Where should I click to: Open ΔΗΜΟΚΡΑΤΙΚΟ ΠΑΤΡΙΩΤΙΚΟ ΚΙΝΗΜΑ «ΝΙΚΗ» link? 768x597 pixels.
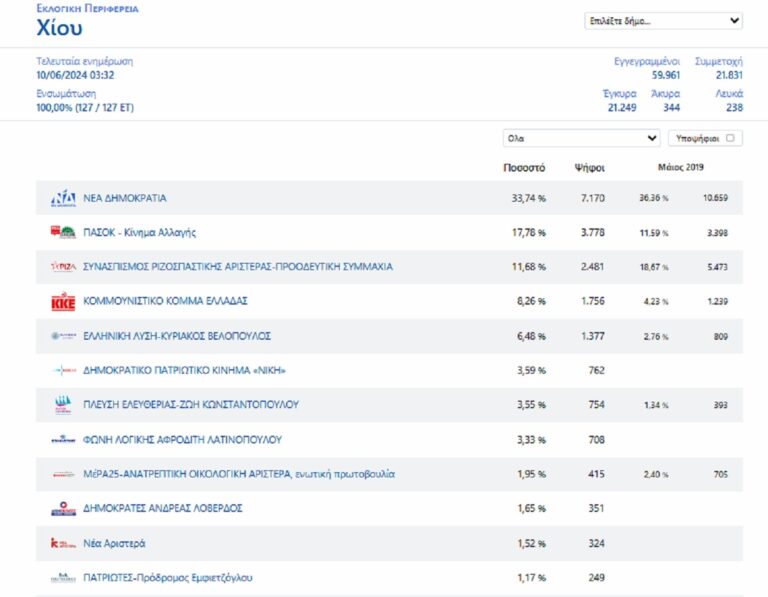tap(184, 370)
